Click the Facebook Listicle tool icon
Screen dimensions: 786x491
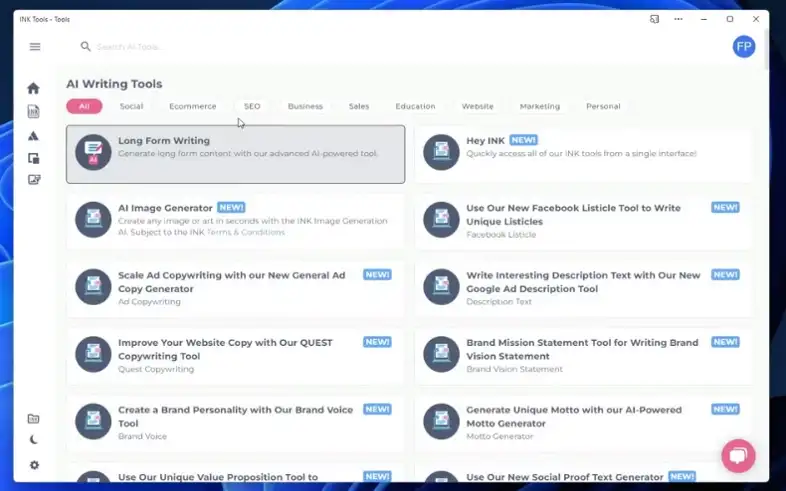[x=441, y=219]
